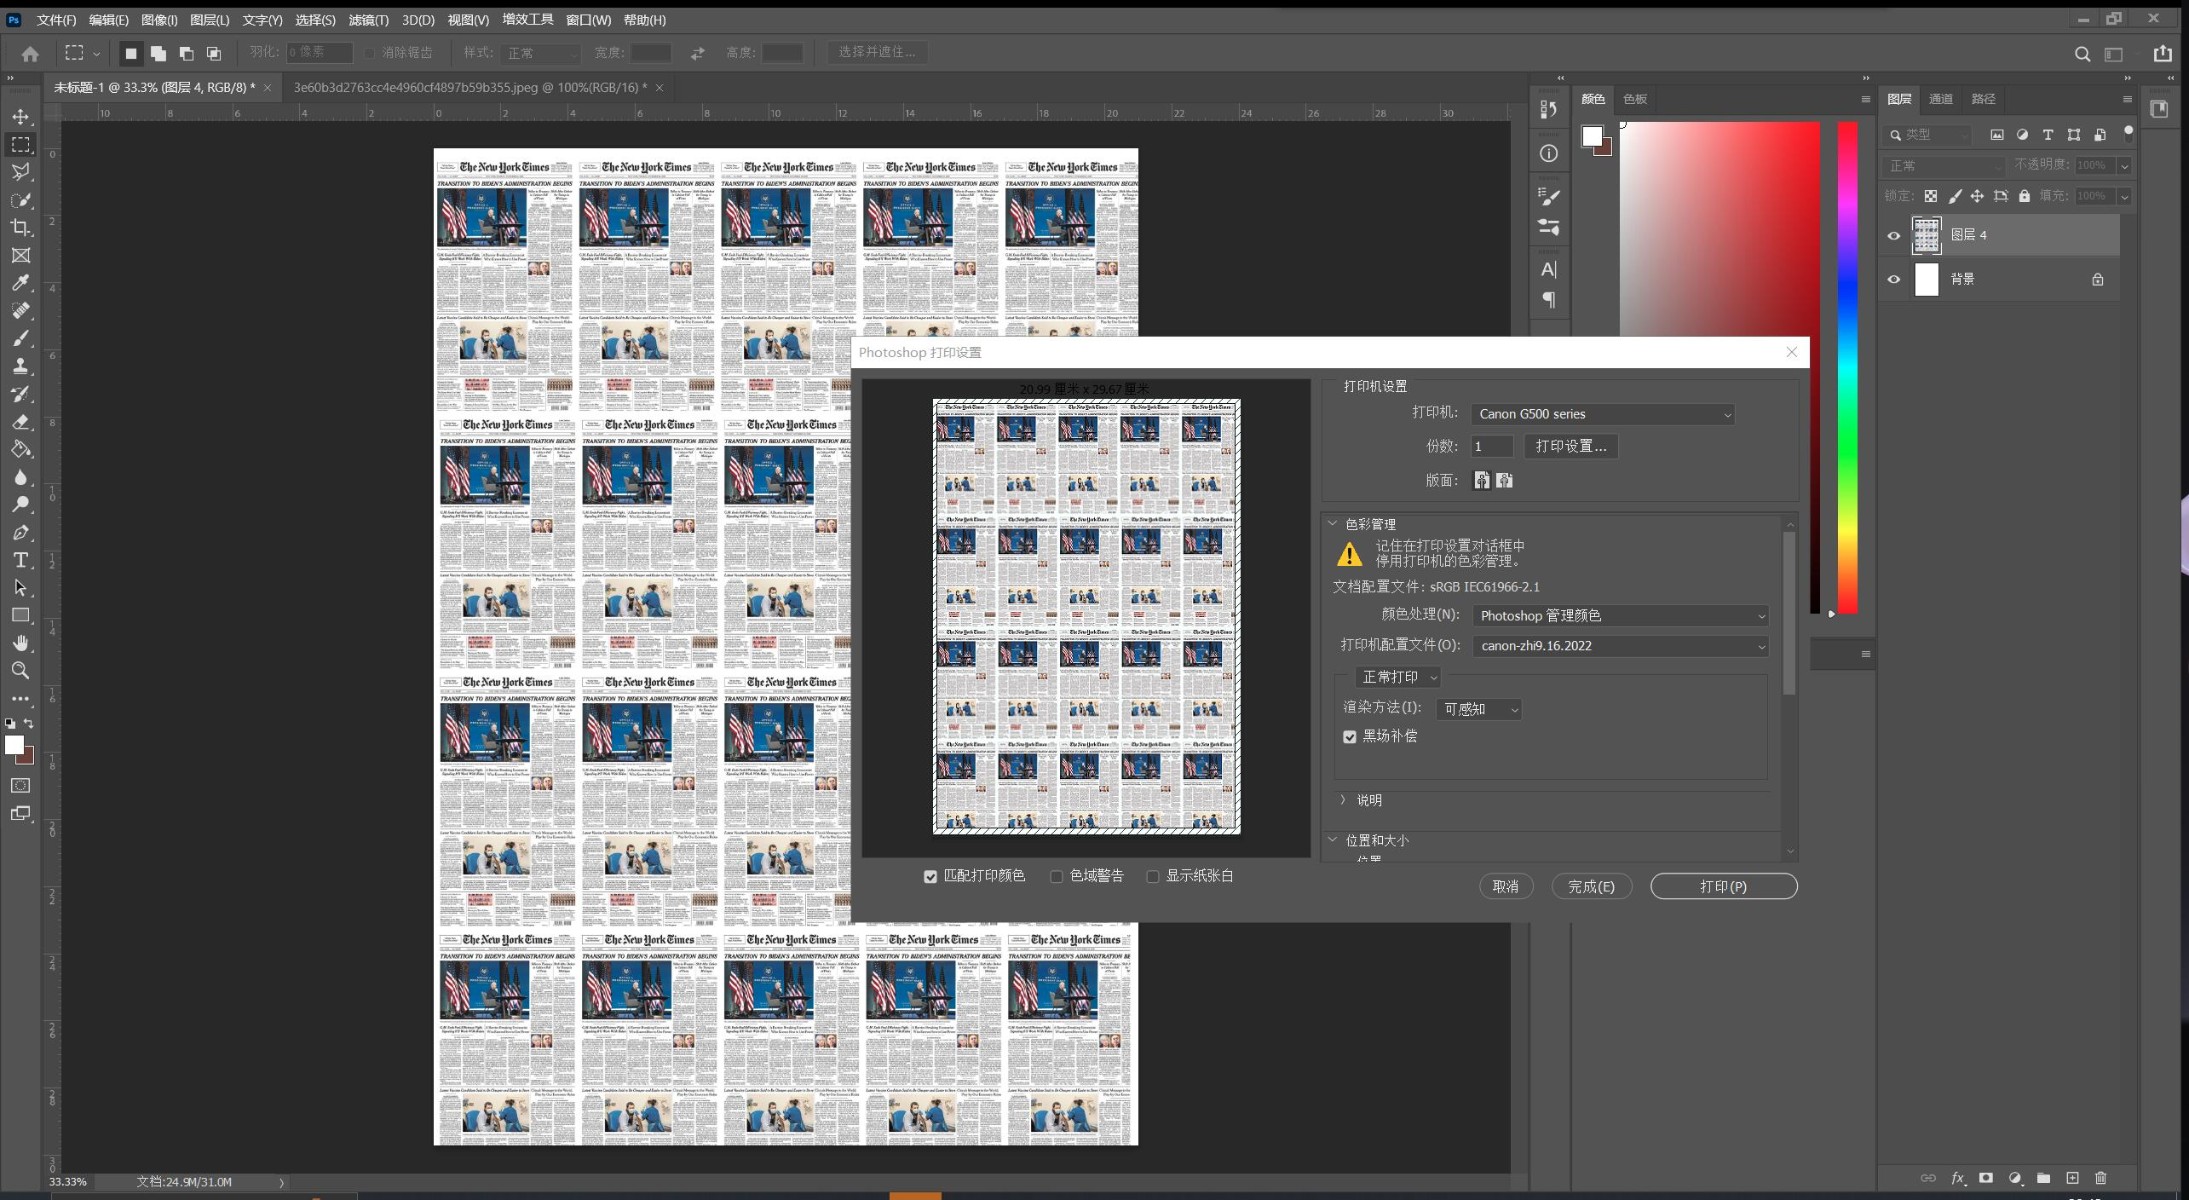Enable 显示纸张白 checkbox
Image resolution: width=2189 pixels, height=1200 pixels.
point(1153,877)
